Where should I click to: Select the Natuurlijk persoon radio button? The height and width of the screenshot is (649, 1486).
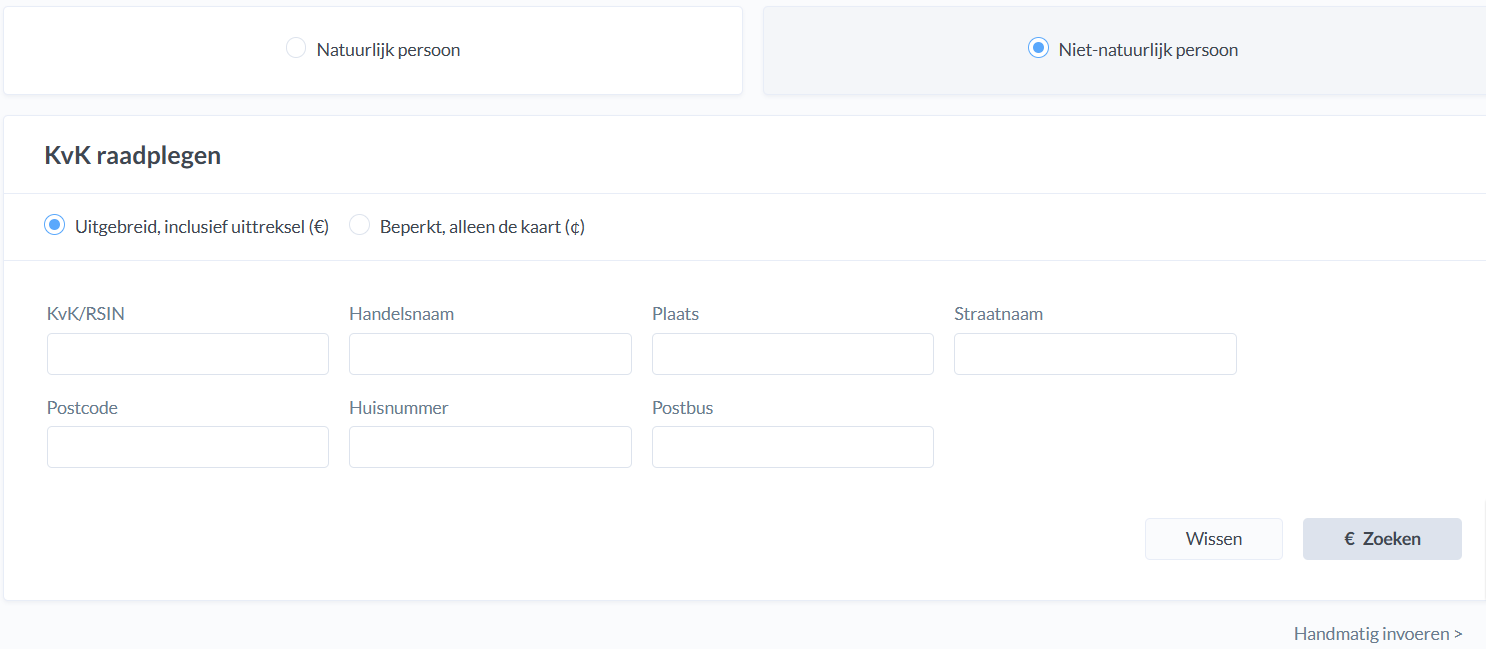pos(296,48)
